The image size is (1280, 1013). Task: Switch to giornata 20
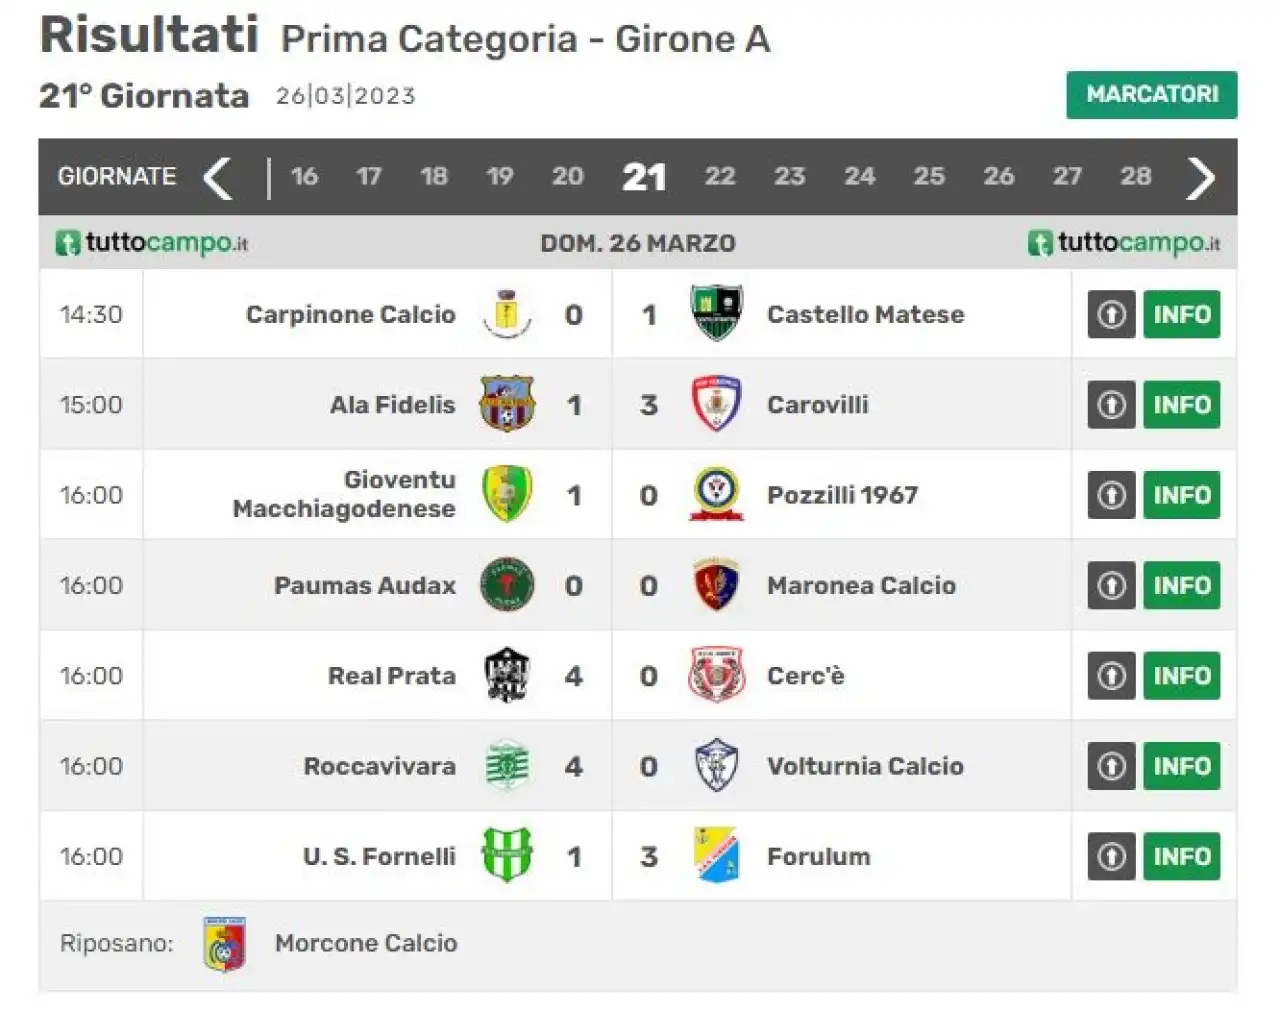[x=567, y=176]
